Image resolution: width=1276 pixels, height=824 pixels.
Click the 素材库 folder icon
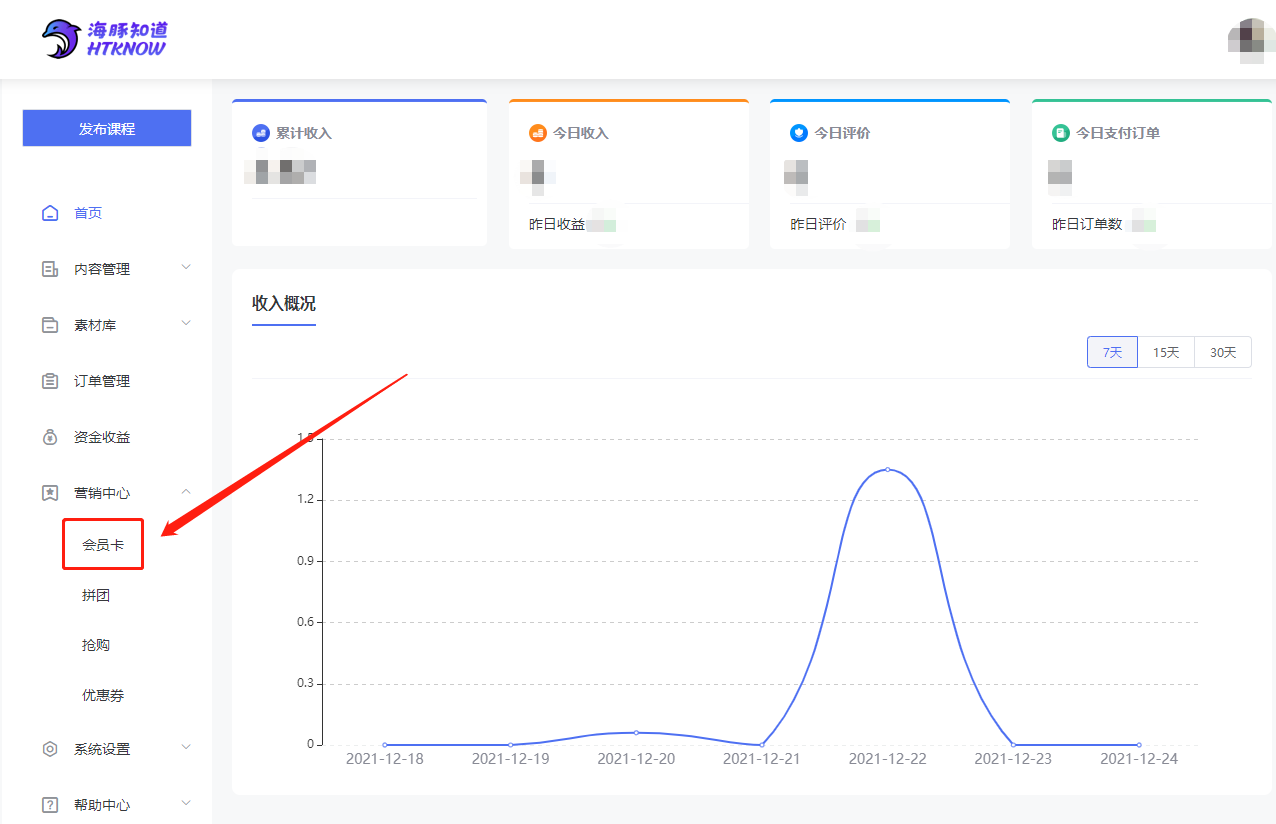(x=50, y=325)
